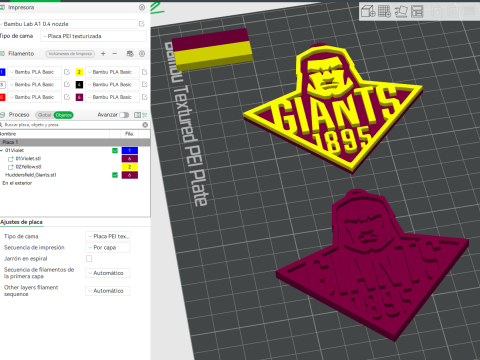Switch process view to Global

44,115
